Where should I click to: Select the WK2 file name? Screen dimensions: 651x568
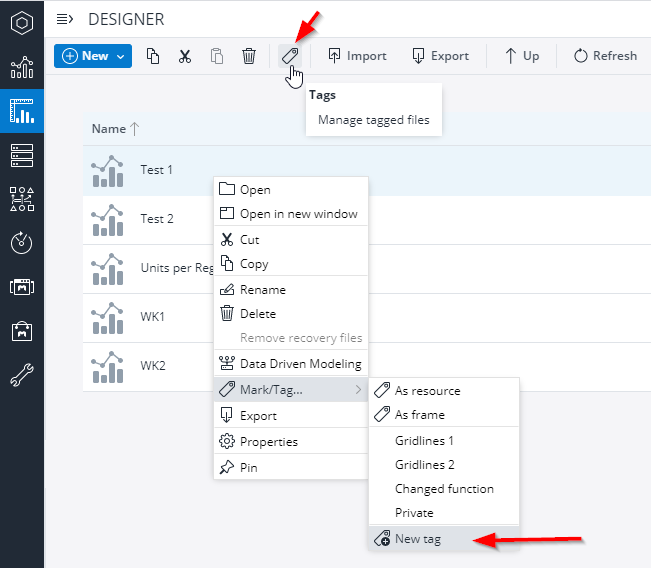pos(153,366)
